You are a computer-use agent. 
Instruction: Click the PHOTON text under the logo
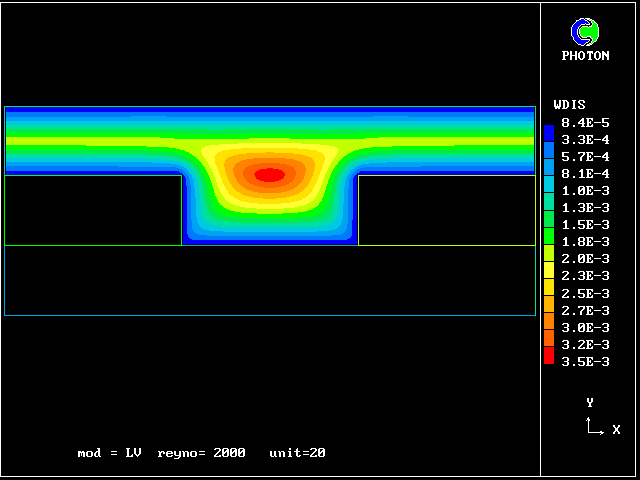point(585,56)
